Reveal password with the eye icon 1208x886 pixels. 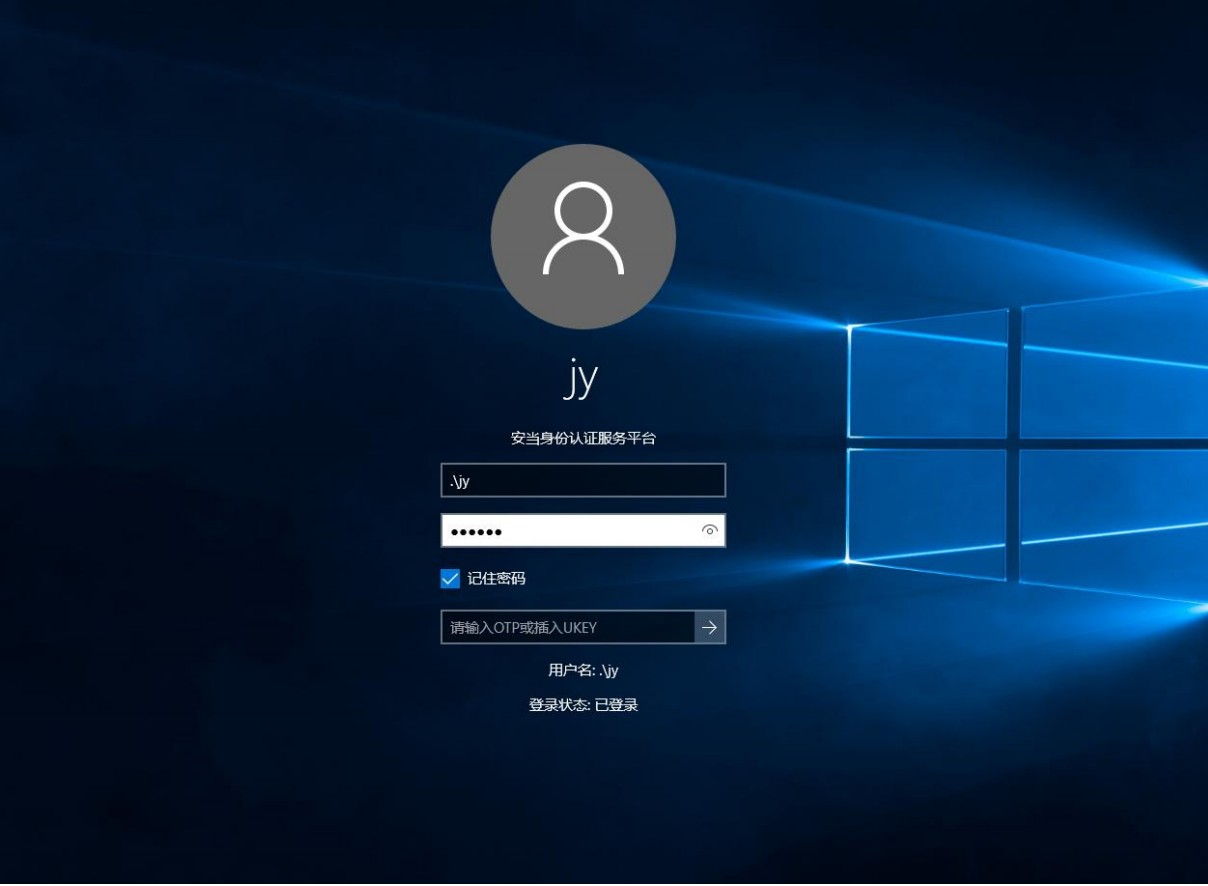(x=710, y=530)
